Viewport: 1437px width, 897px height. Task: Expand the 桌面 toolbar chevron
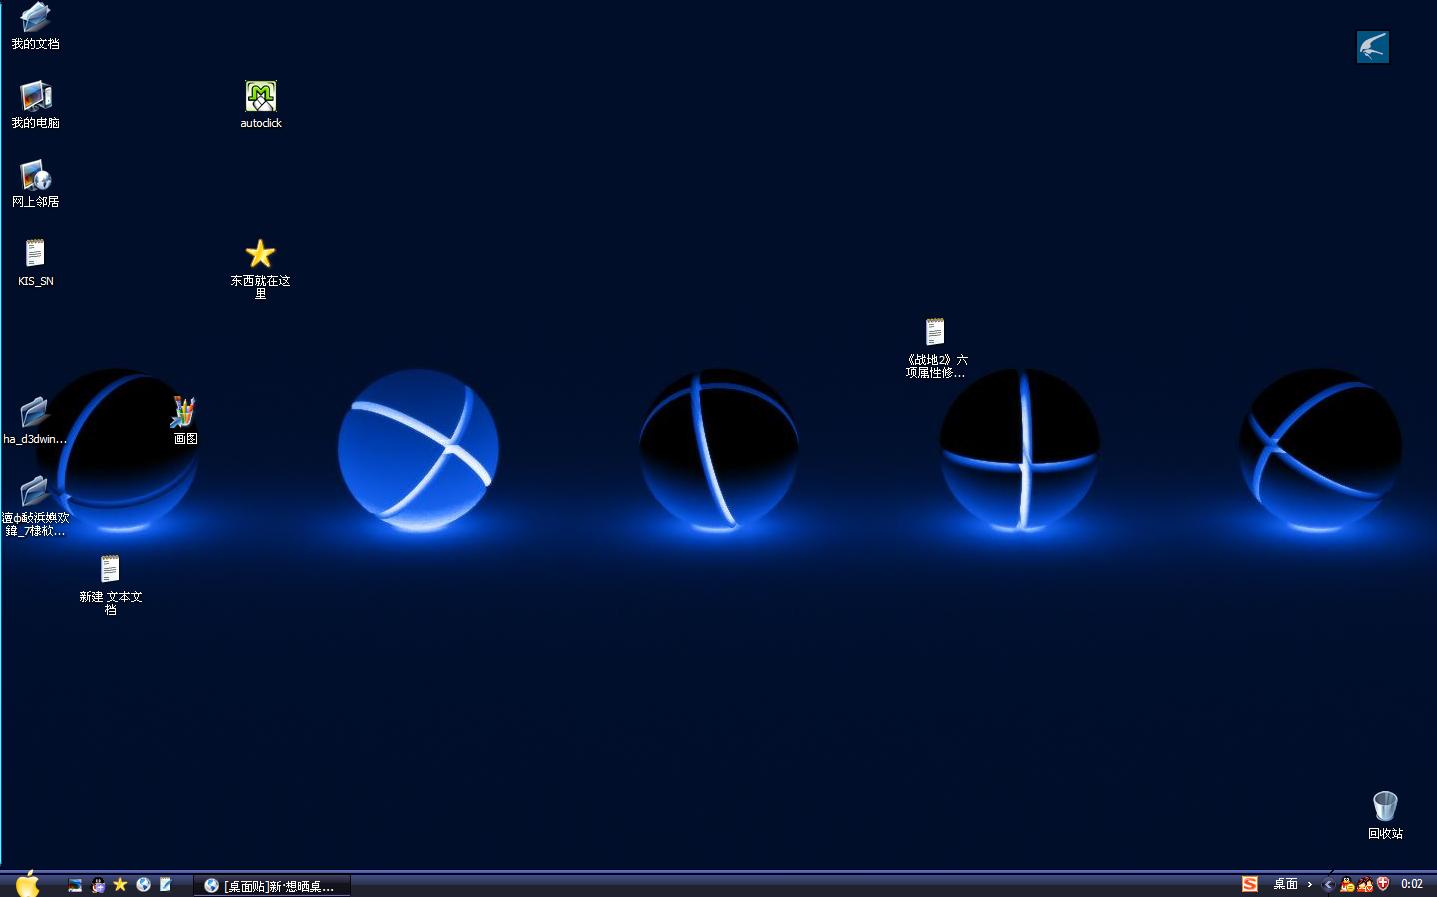tap(1309, 884)
